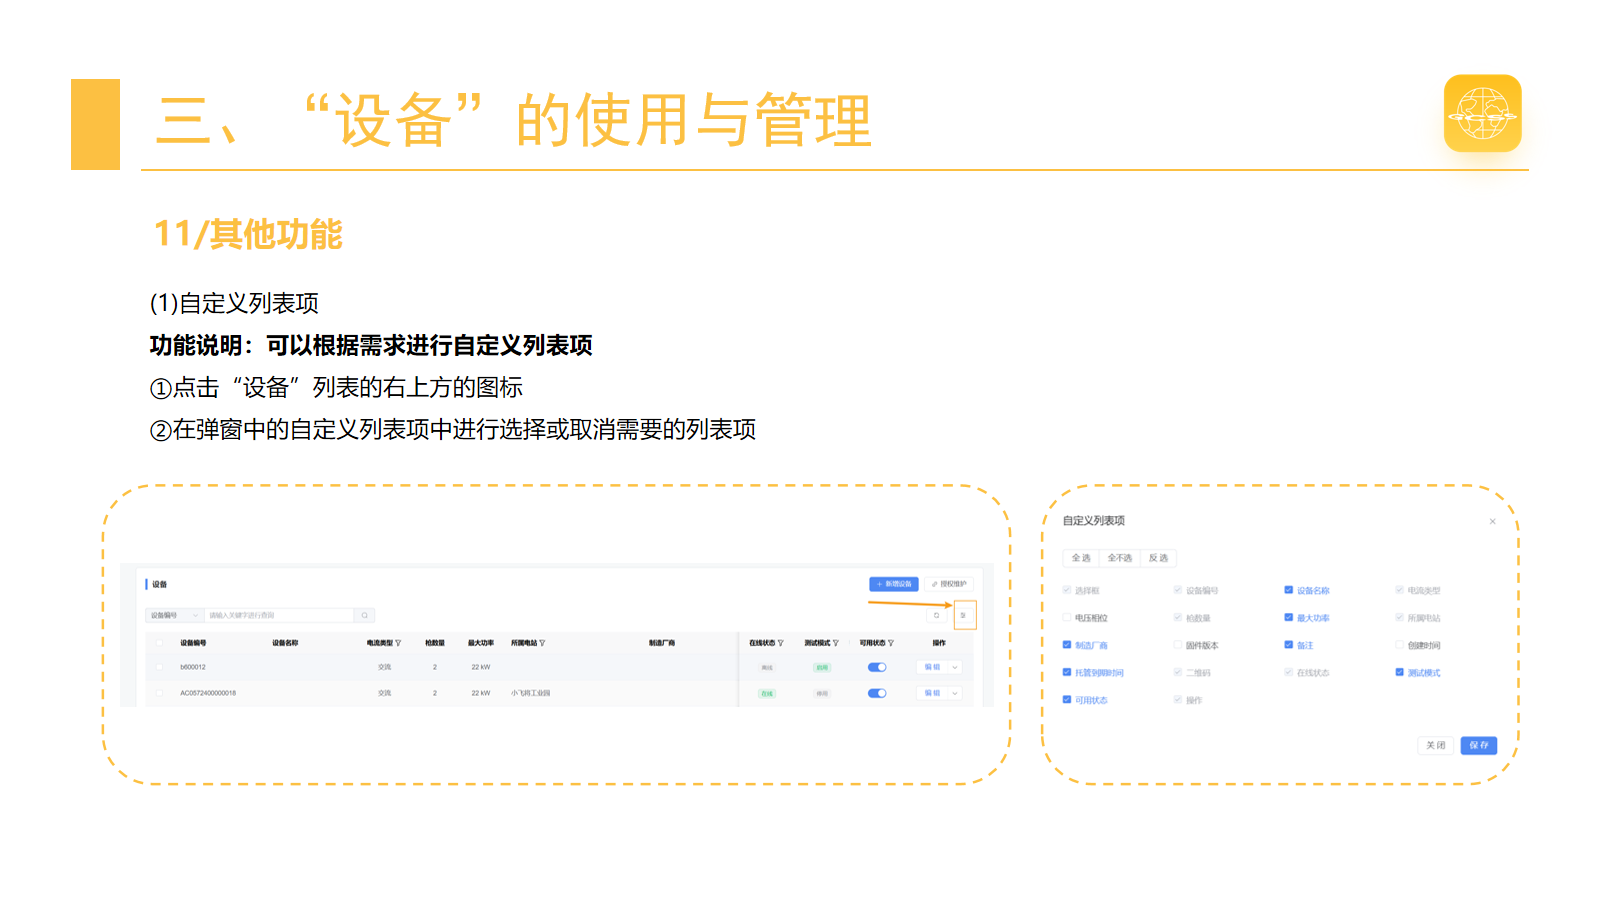Click filter icon on 在线状态 column header
The image size is (1600, 900).
click(780, 643)
